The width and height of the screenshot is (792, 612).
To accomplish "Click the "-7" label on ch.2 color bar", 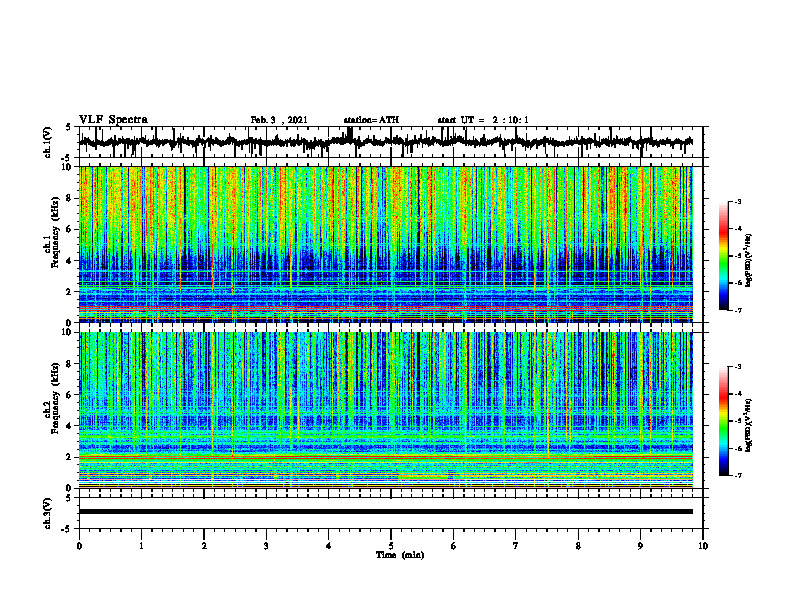I will (738, 476).
